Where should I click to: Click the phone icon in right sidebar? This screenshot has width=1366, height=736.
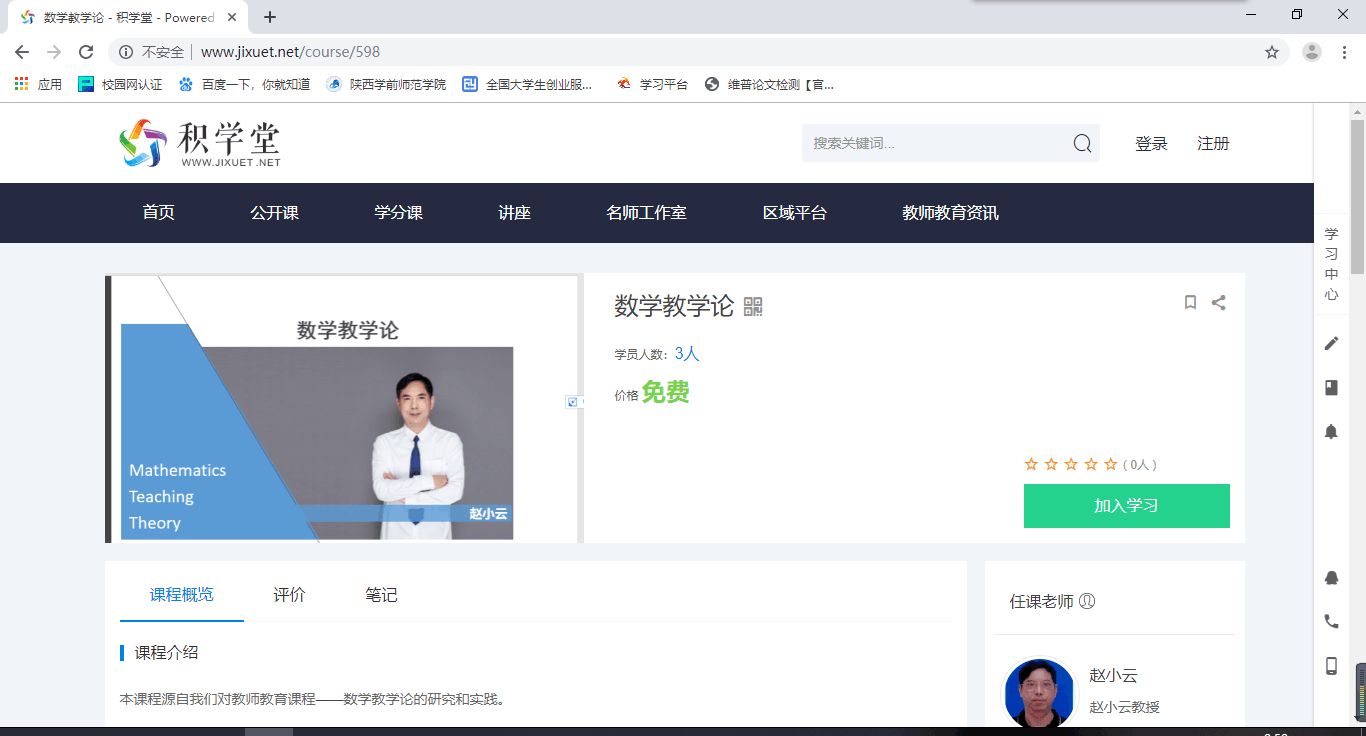[1331, 621]
